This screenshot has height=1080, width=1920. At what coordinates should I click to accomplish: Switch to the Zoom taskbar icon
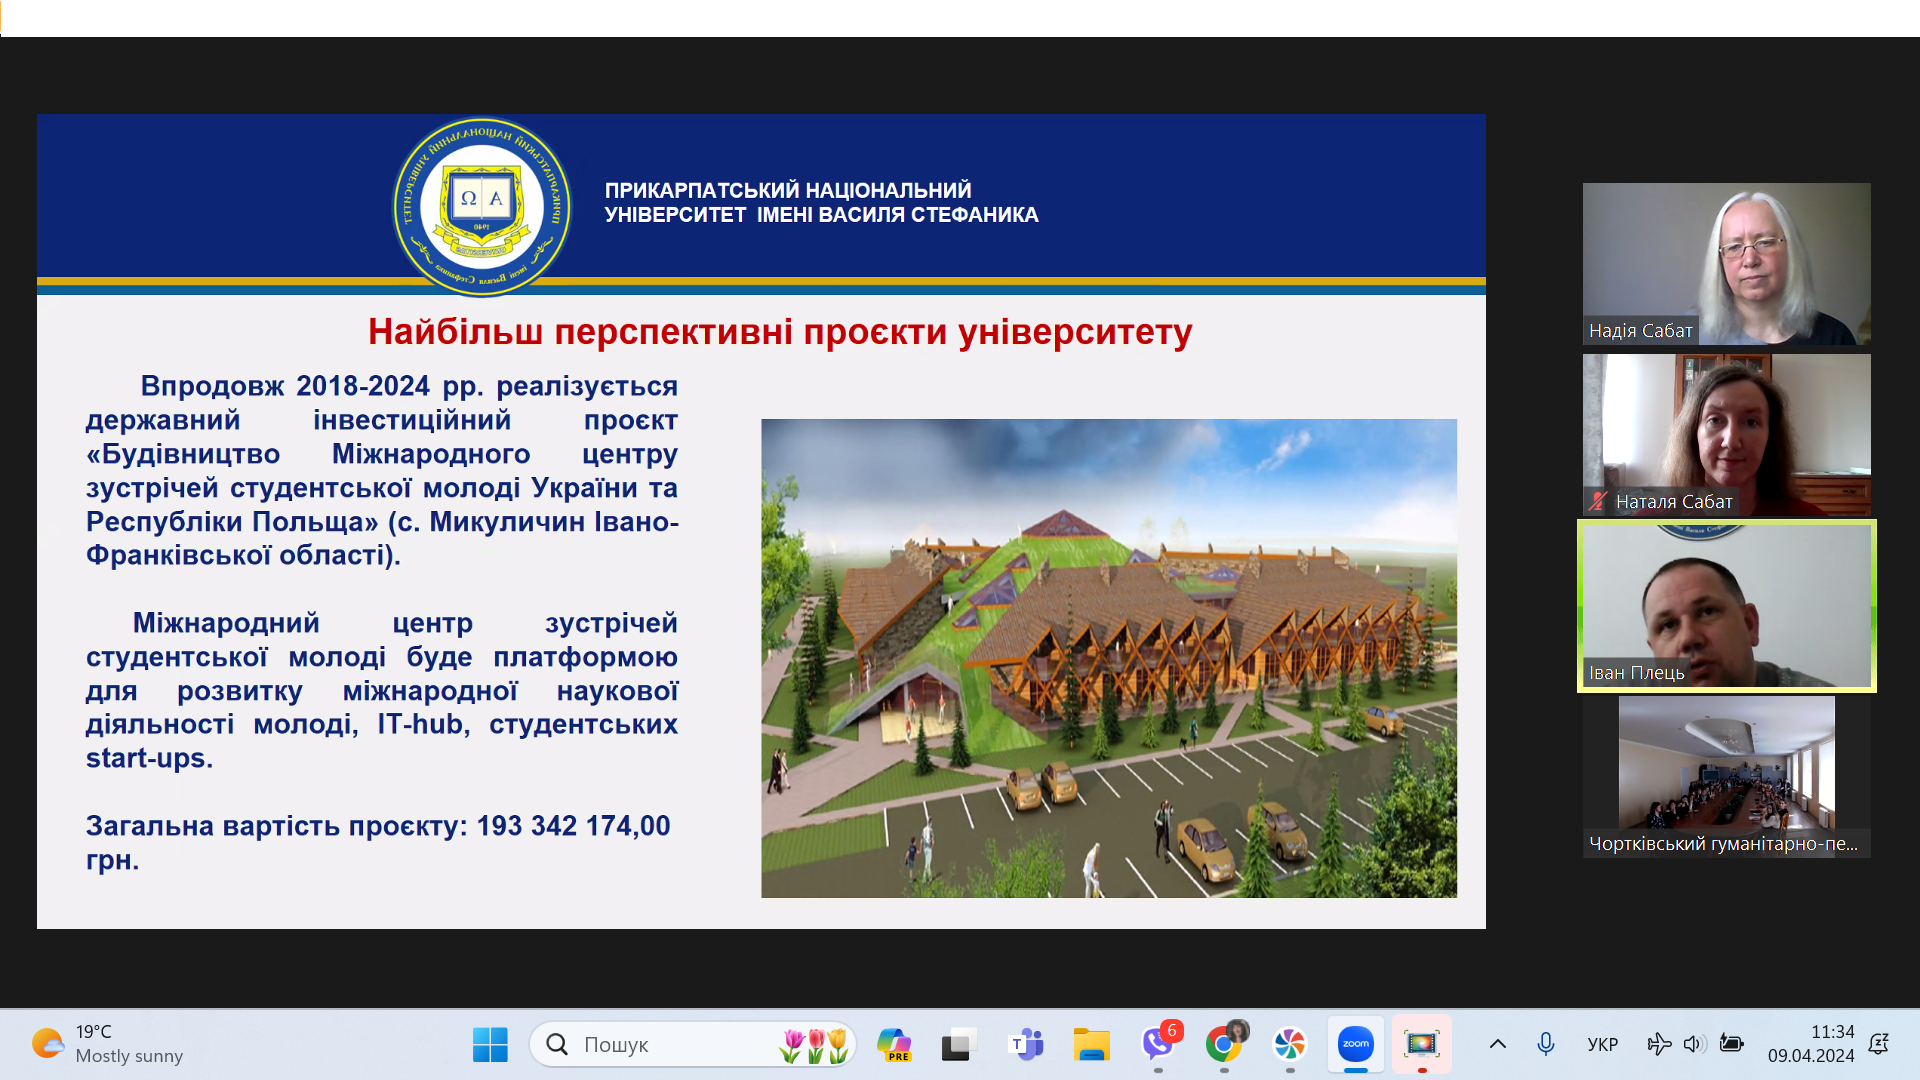[x=1355, y=1045]
